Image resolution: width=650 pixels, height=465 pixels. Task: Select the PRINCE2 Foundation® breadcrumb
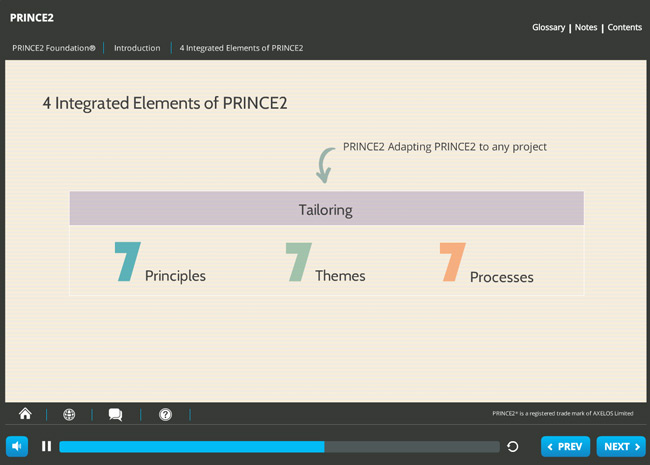54,48
